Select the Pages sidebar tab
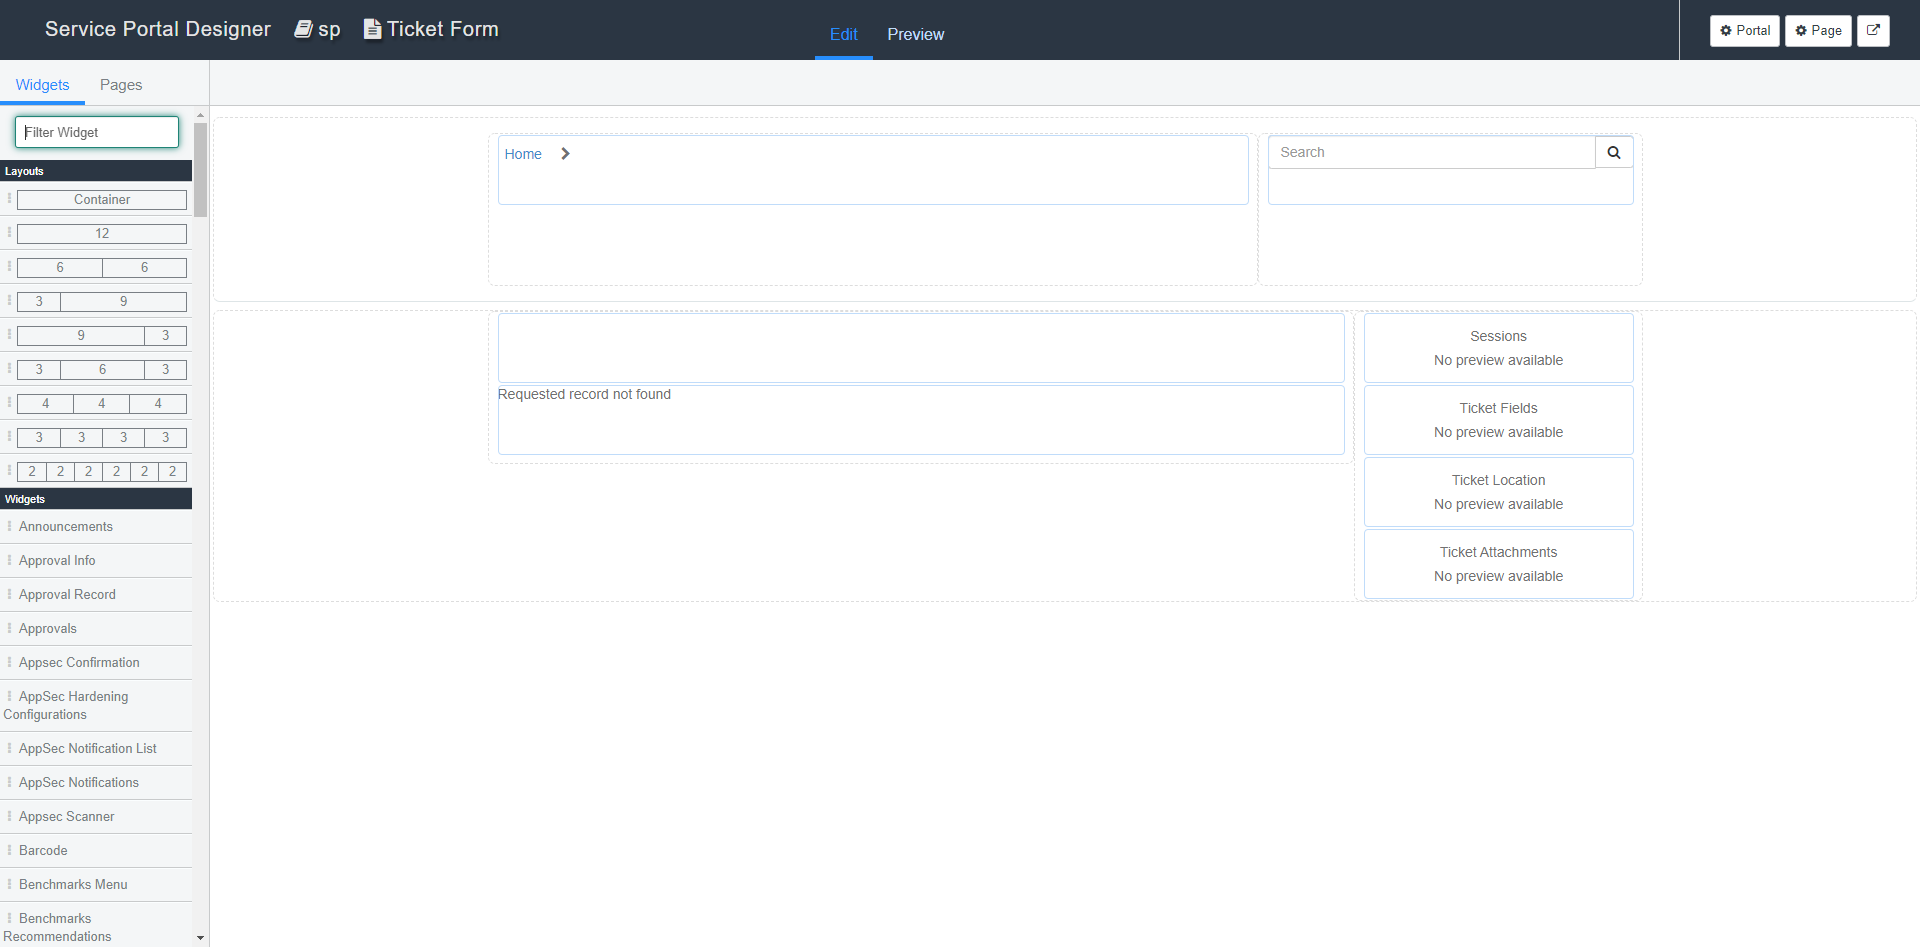This screenshot has width=1920, height=947. [x=121, y=85]
